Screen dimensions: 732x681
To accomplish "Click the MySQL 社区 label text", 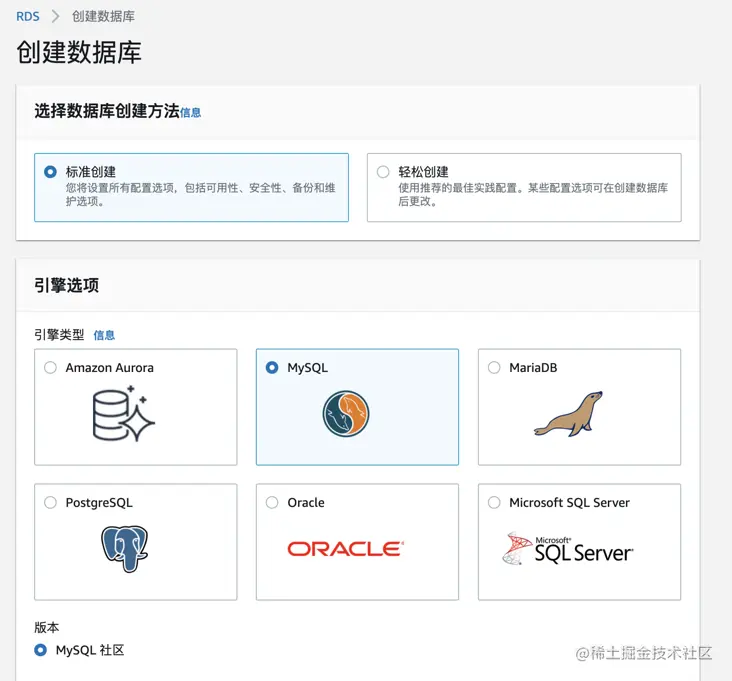I will [90, 650].
